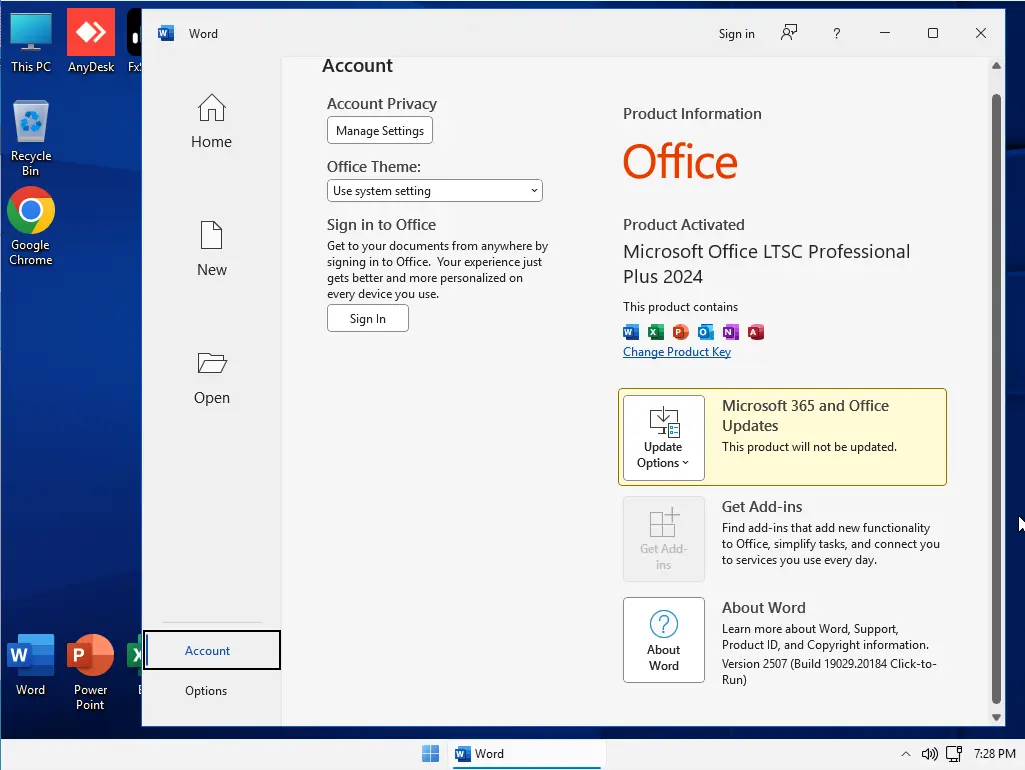Select PowerPoint desktop shortcut icon
Image resolution: width=1025 pixels, height=770 pixels.
pos(90,672)
